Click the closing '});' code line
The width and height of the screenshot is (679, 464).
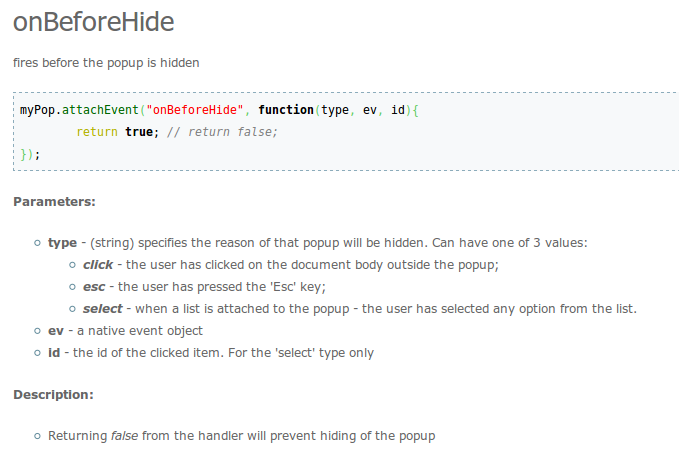tap(30, 154)
